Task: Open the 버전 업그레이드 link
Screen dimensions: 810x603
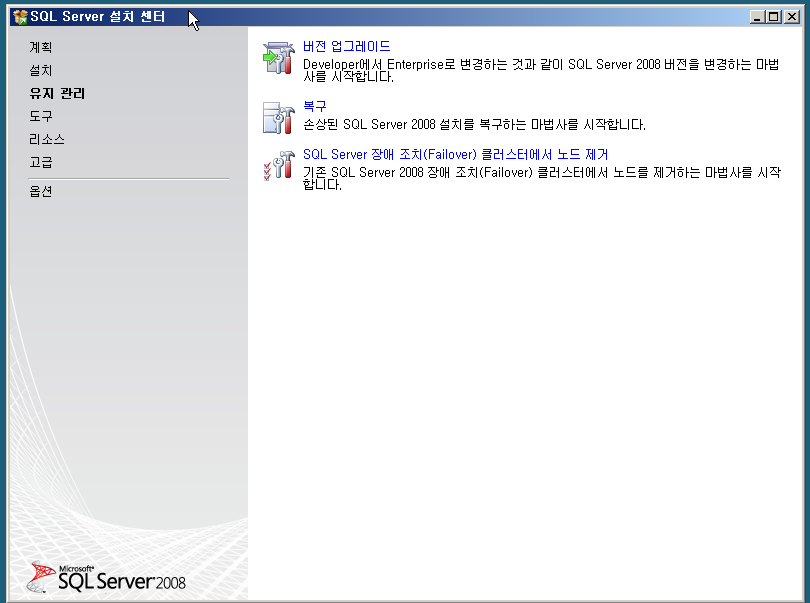Action: click(x=347, y=47)
